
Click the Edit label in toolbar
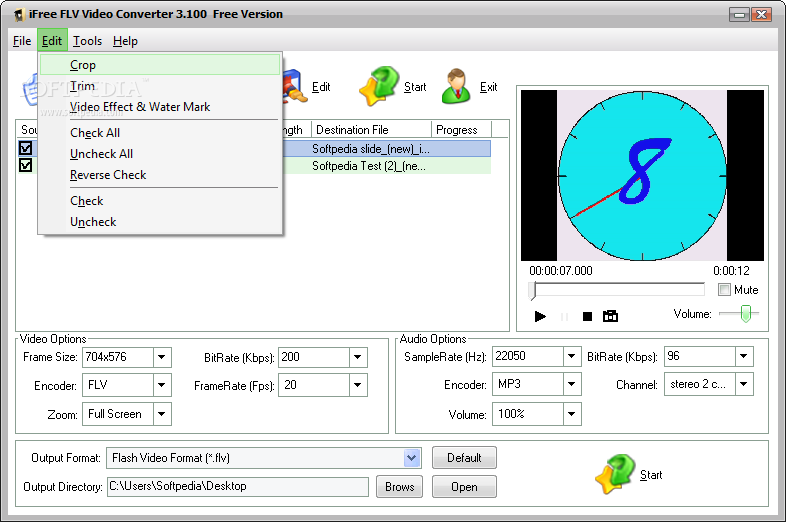(x=321, y=87)
